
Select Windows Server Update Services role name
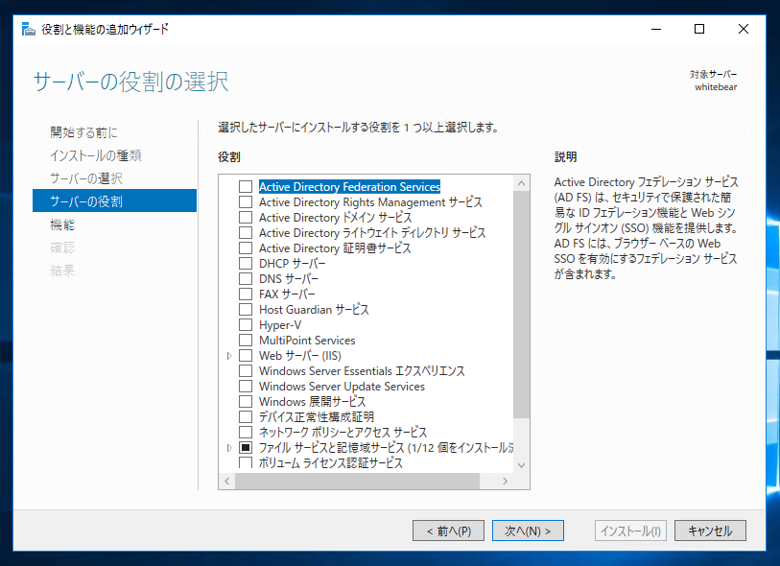342,386
